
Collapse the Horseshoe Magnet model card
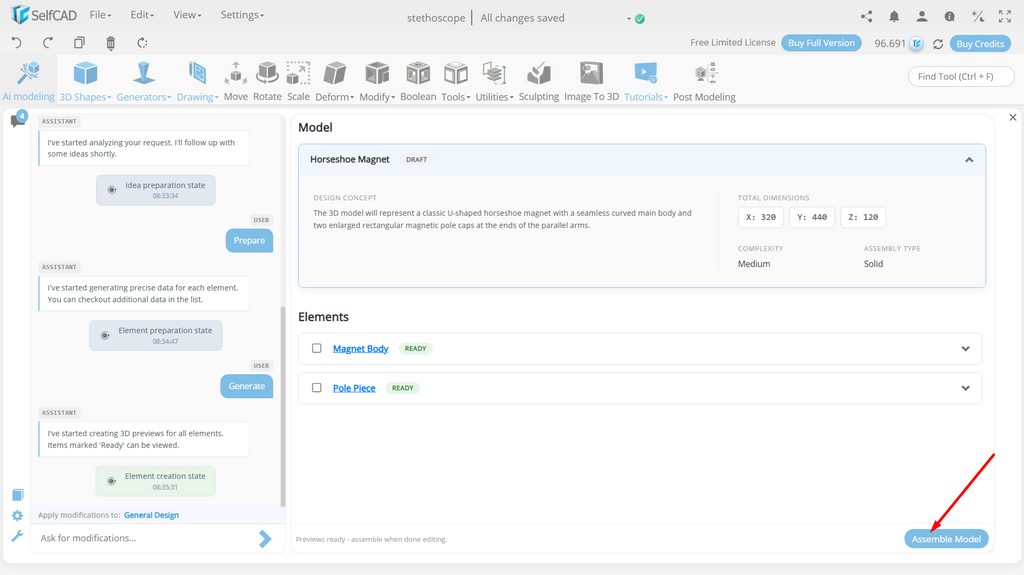969,159
